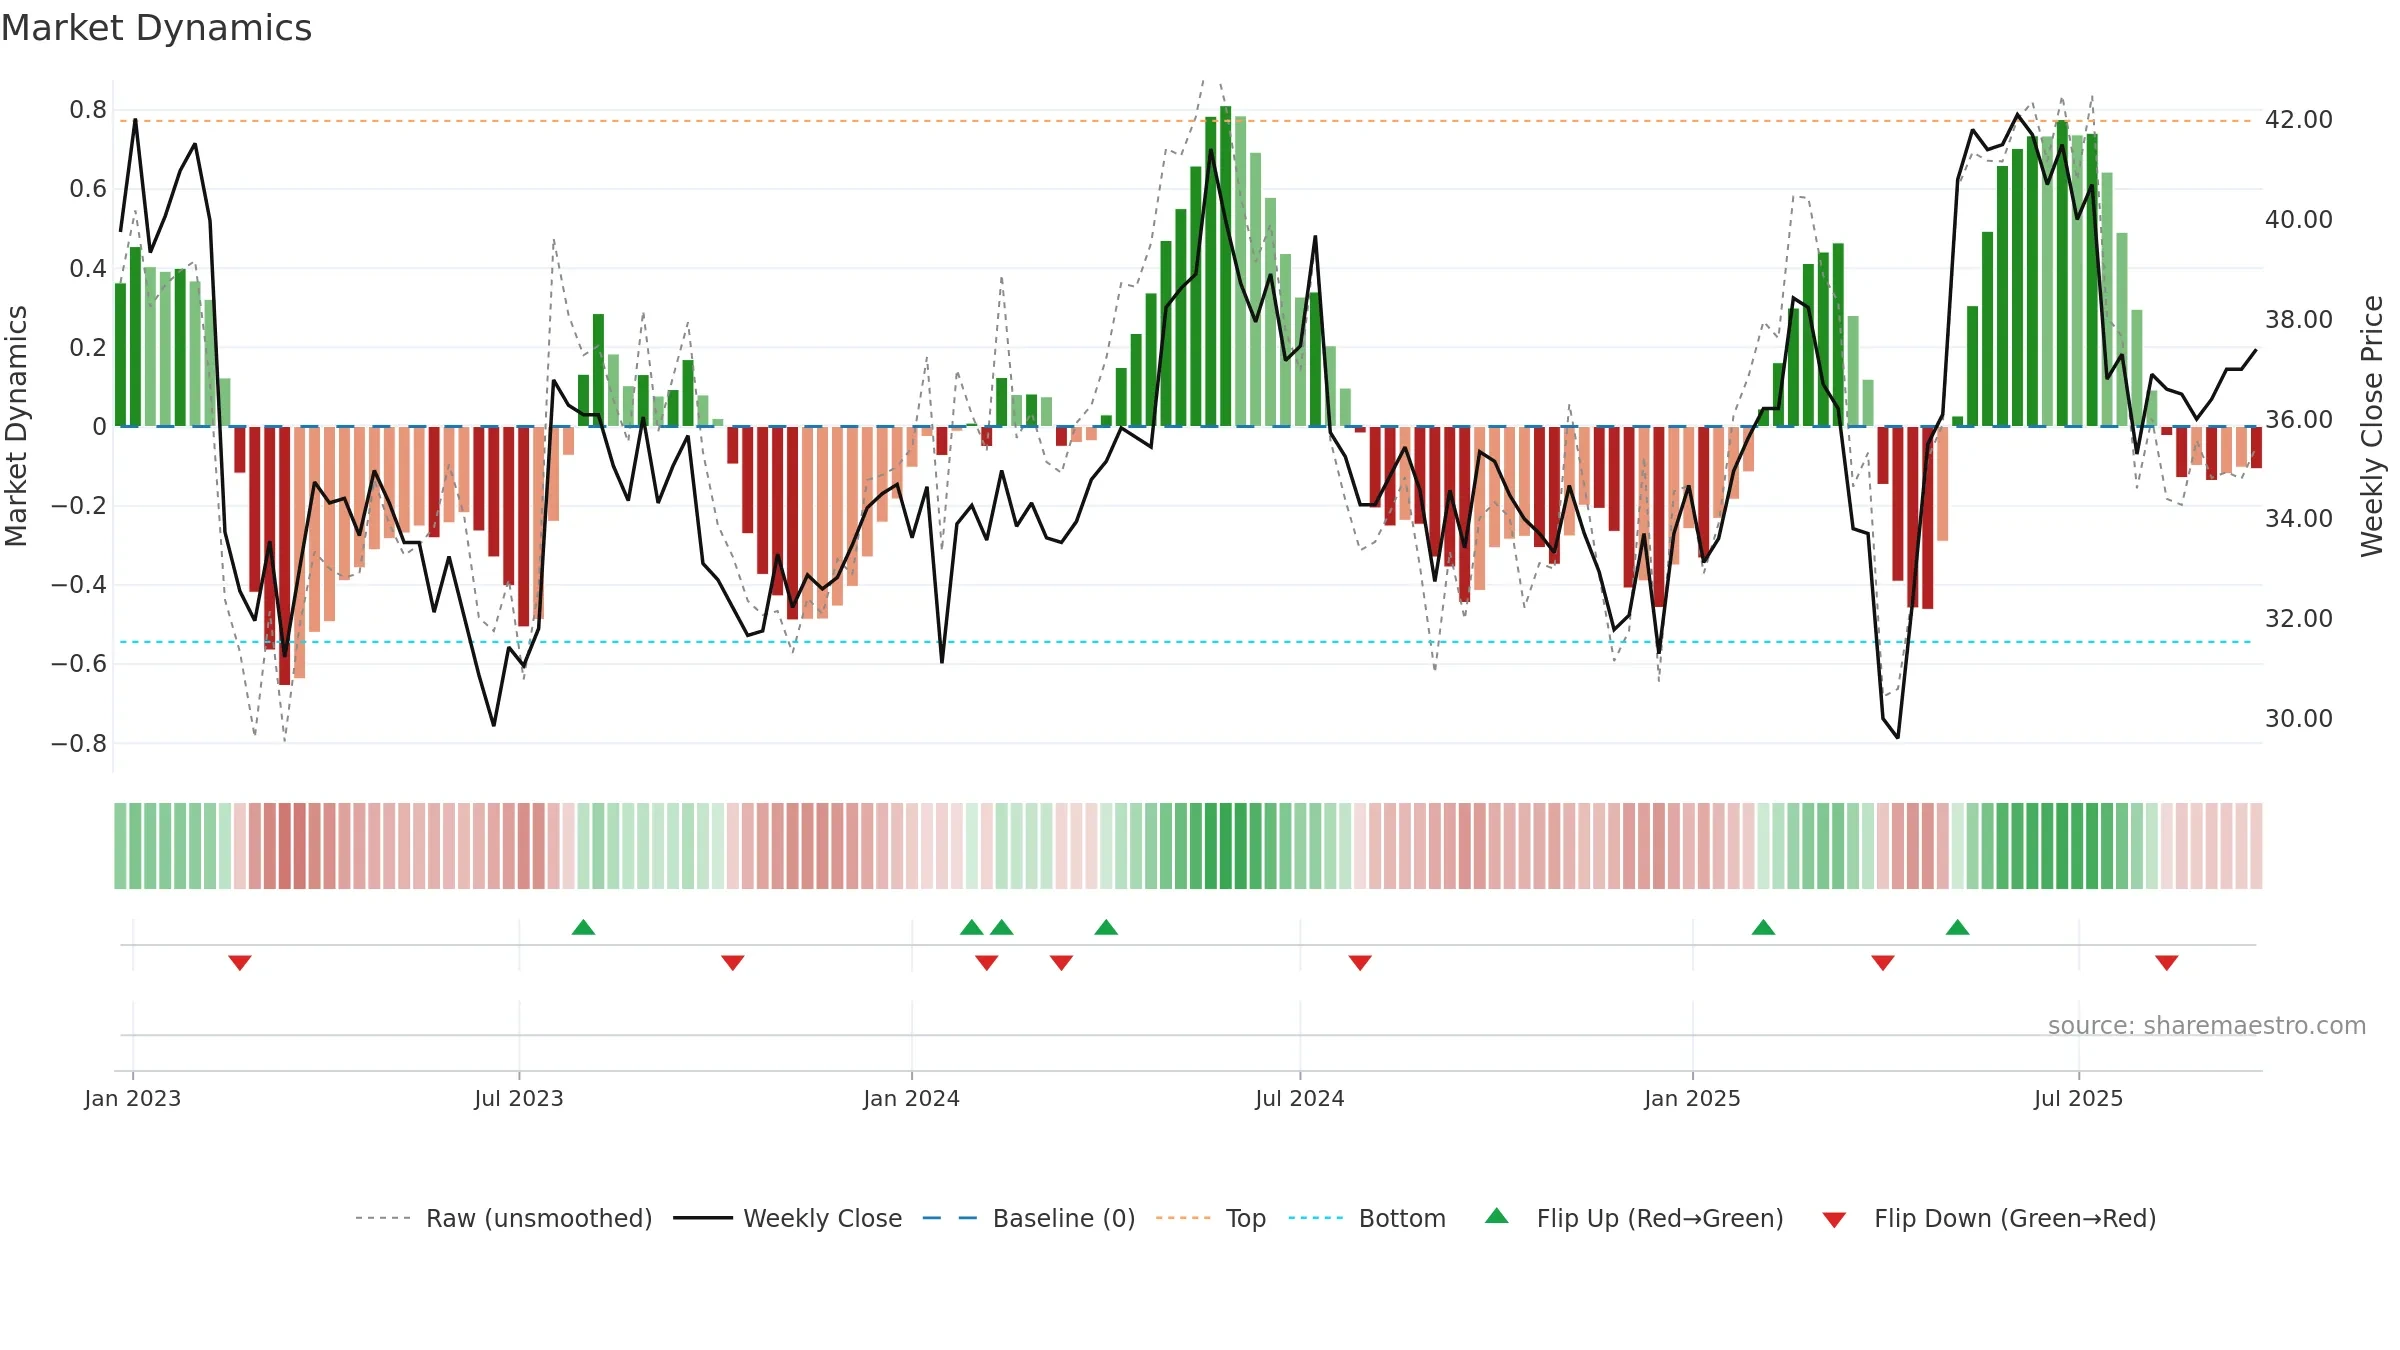
Task: Click the Market Dynamics chart title
Action: (x=156, y=28)
